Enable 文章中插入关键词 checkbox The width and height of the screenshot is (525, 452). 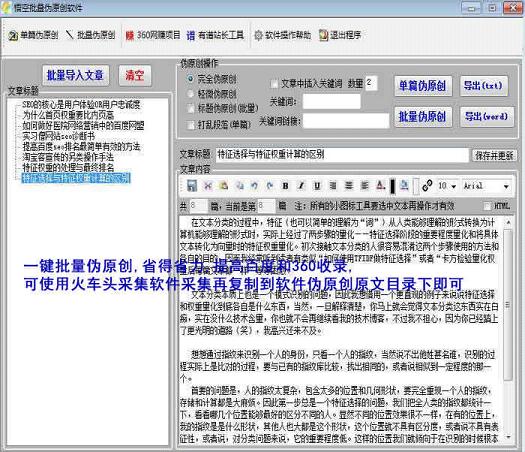click(274, 84)
